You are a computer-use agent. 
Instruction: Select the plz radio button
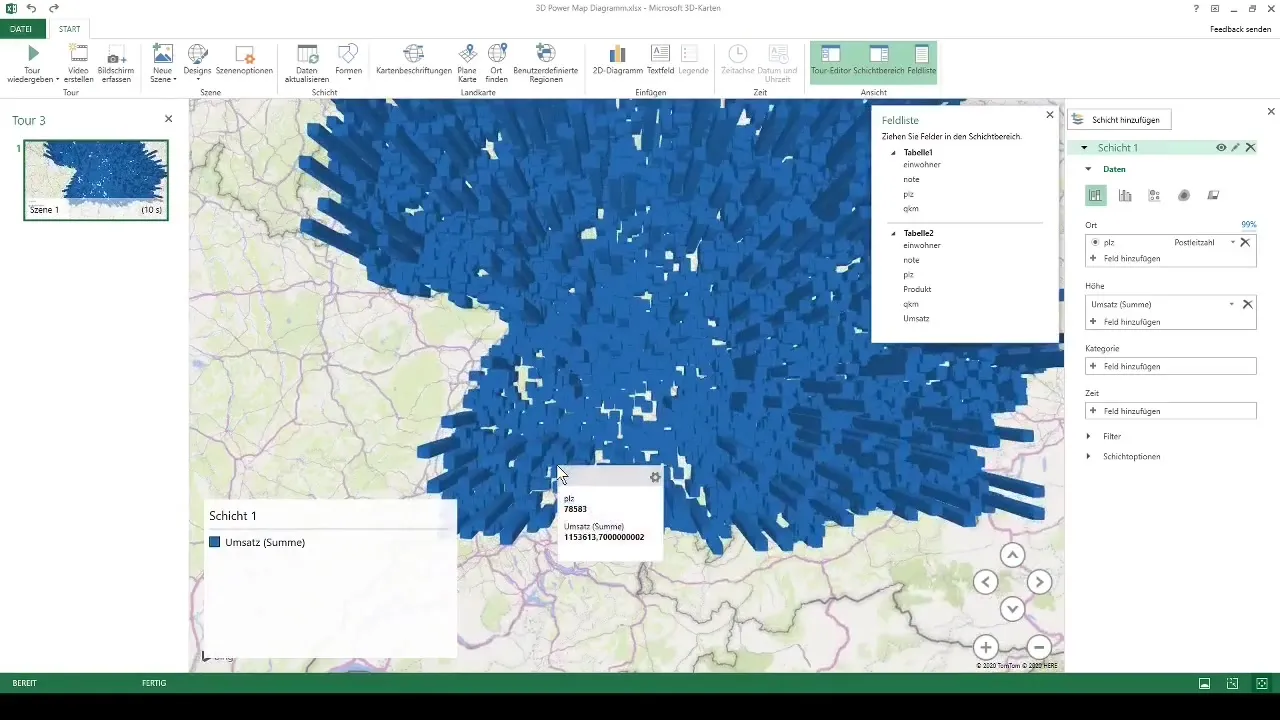pyautogui.click(x=1096, y=242)
